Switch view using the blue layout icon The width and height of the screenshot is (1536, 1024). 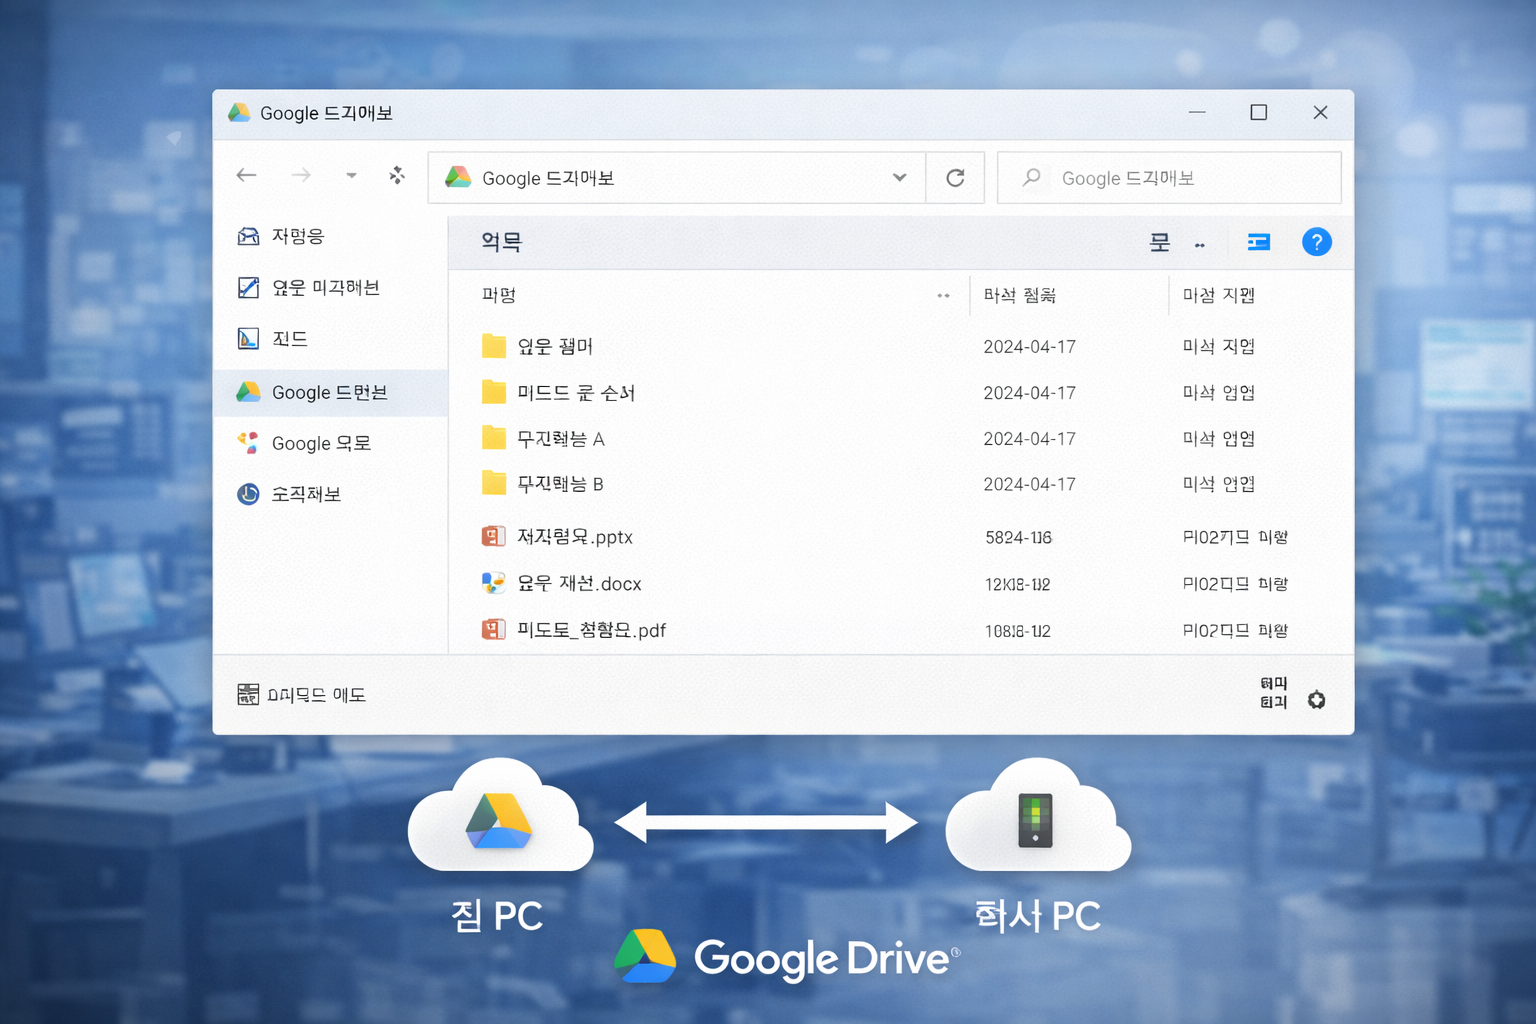click(1259, 242)
